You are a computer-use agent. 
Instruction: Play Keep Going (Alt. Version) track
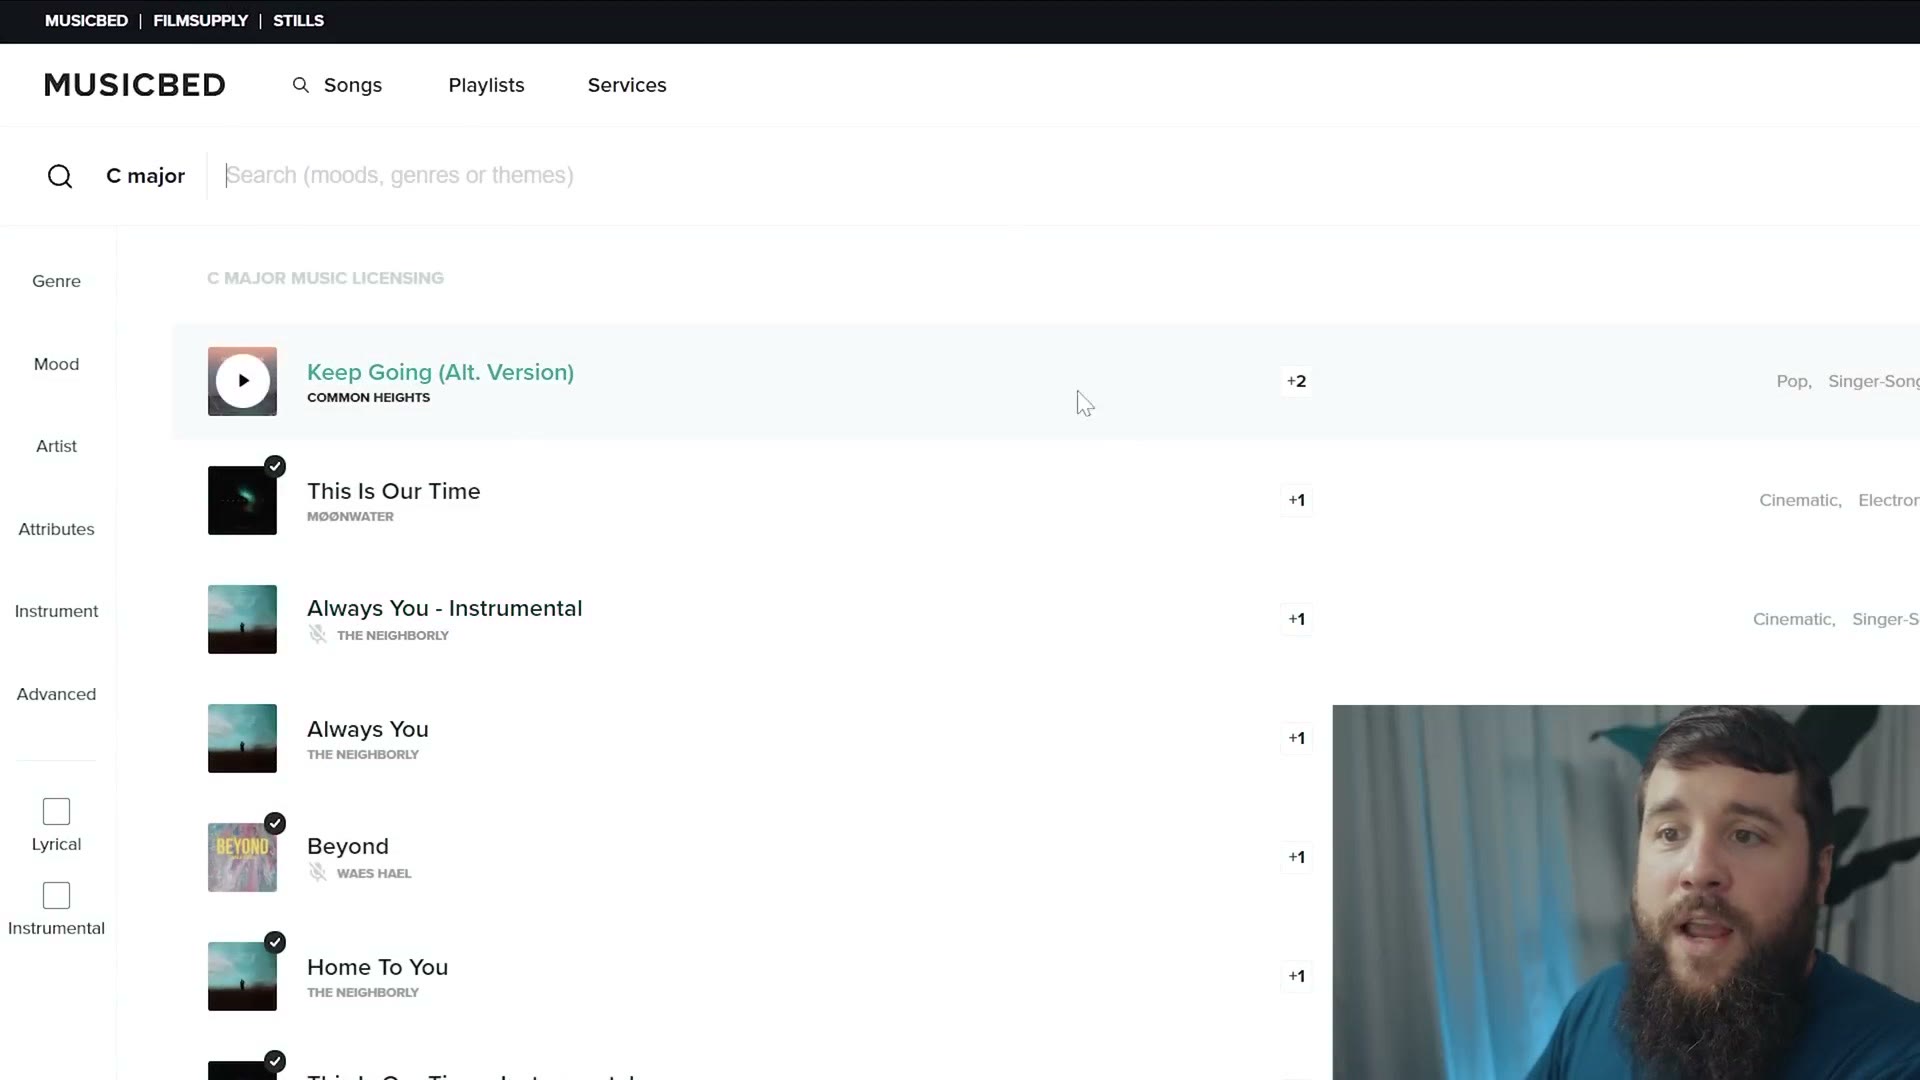pos(242,381)
